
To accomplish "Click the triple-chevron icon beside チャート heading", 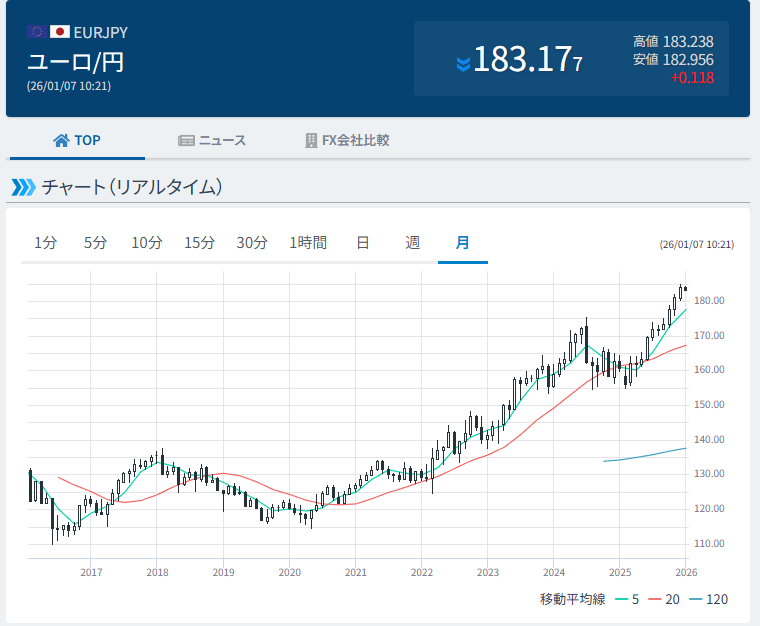I will (x=22, y=187).
